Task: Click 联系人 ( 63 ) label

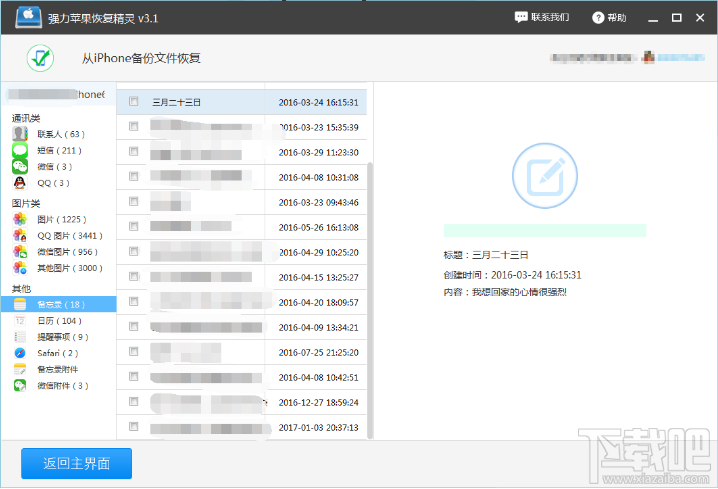Action: pyautogui.click(x=61, y=134)
